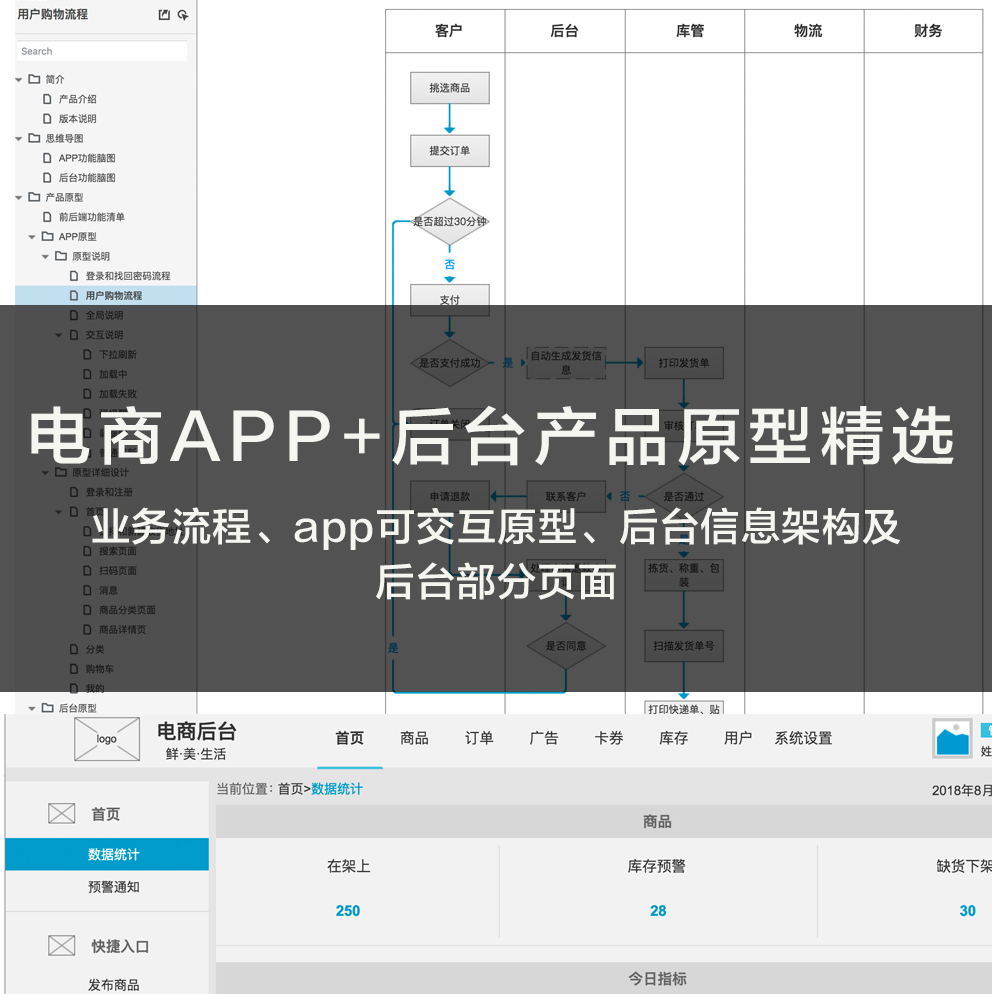The image size is (992, 994).
Task: Open the 登录和找回密码流程 page
Action: (x=127, y=276)
